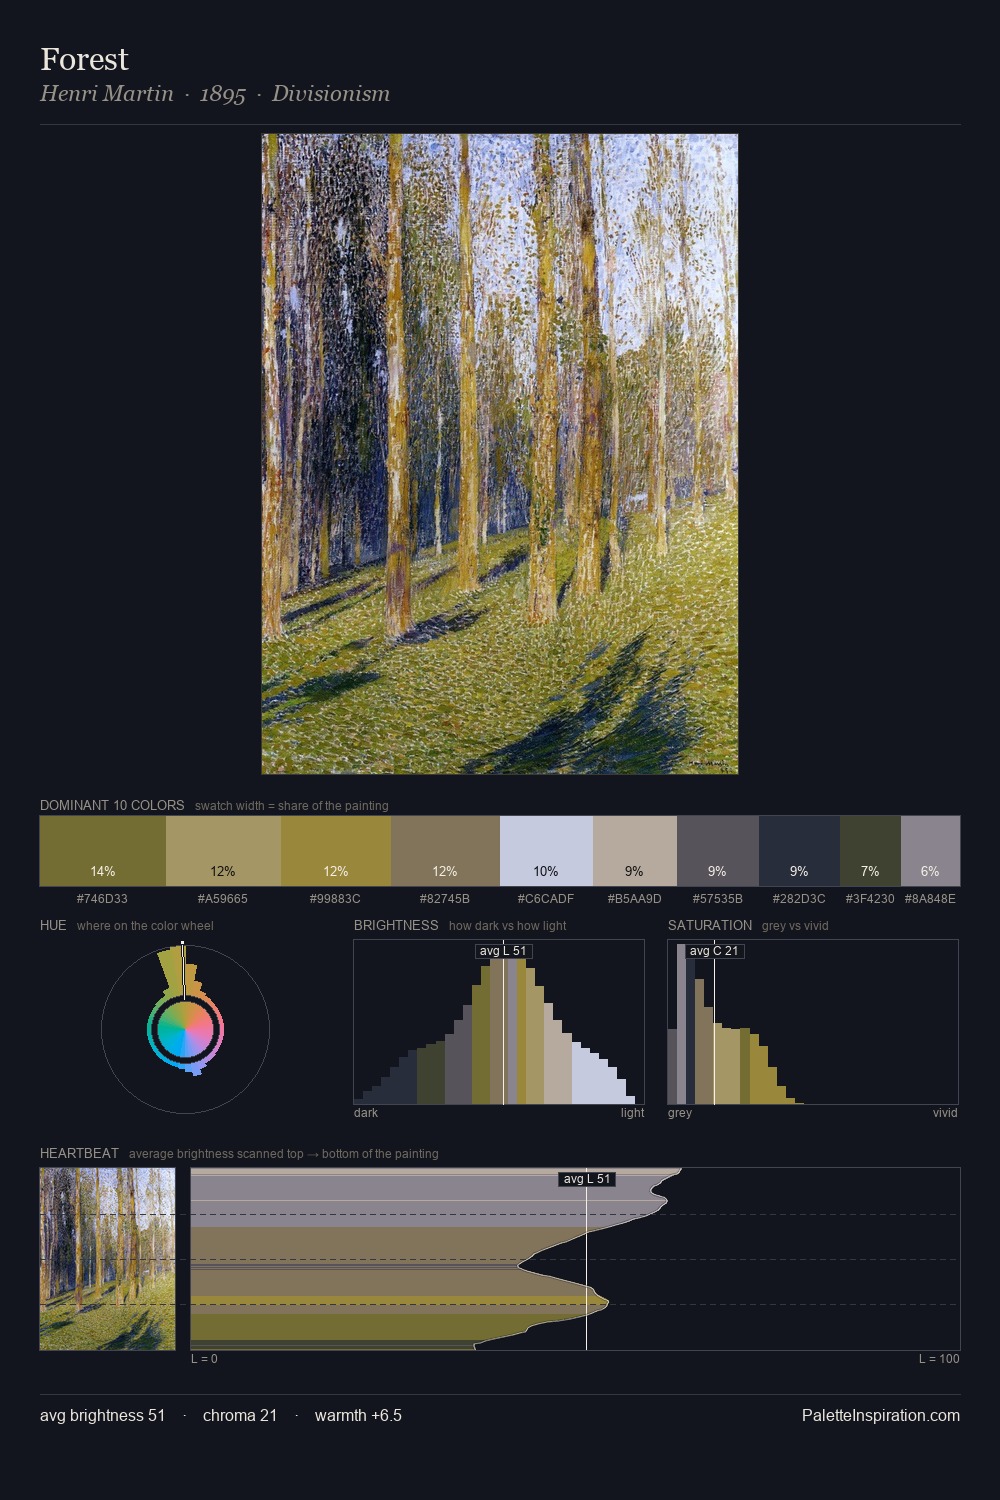Click the #82745B brown swatch
Image resolution: width=1000 pixels, height=1500 pixels.
(445, 851)
